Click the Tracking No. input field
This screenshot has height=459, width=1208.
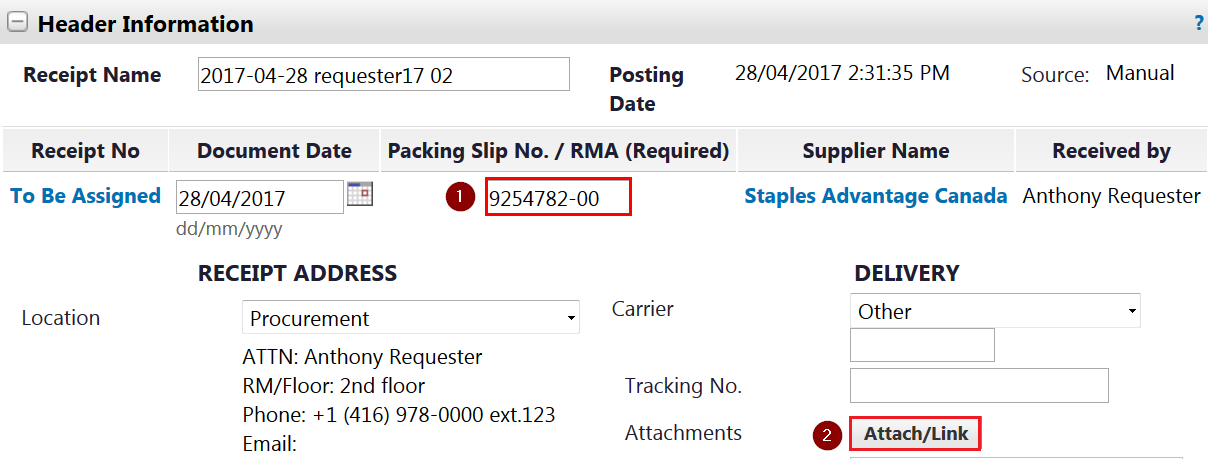pos(979,385)
